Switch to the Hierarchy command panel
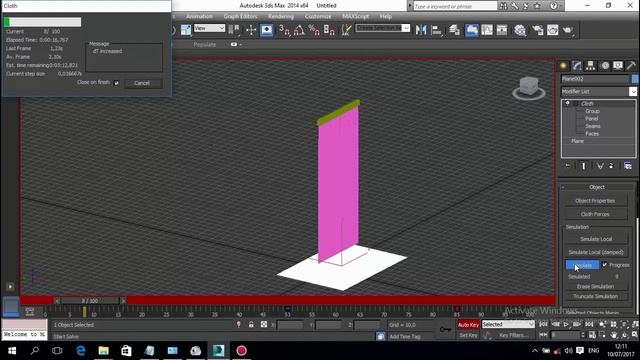The width and height of the screenshot is (640, 360). [x=590, y=65]
